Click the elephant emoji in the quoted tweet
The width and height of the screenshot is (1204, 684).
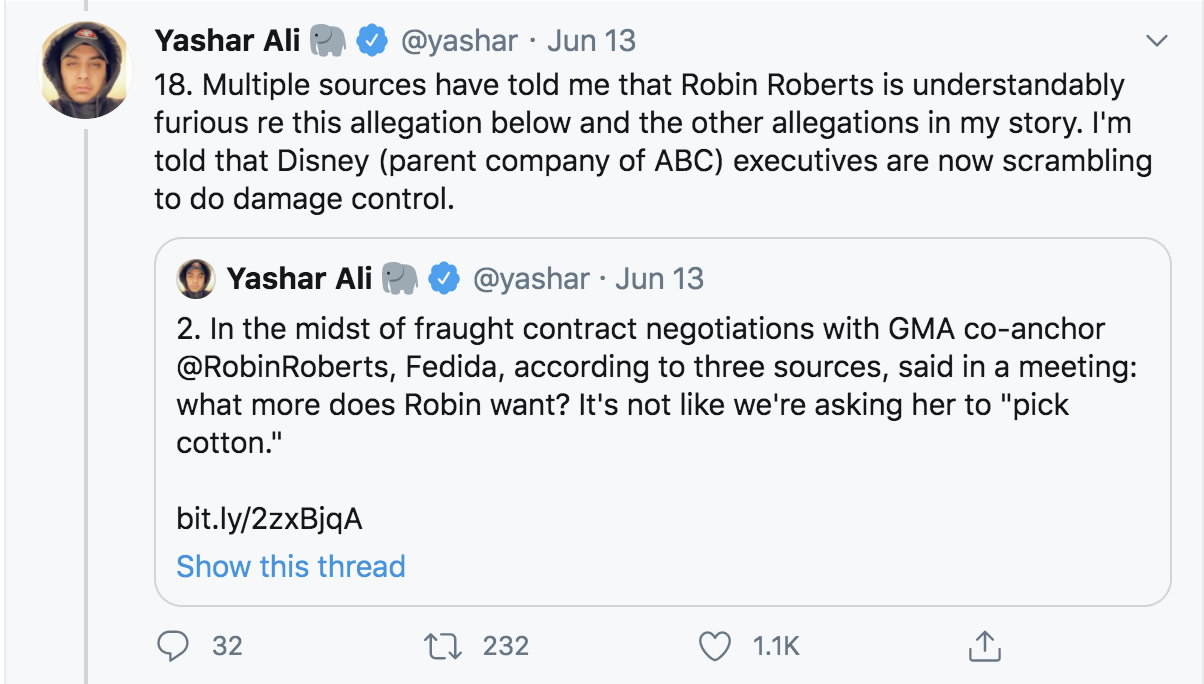click(x=400, y=279)
